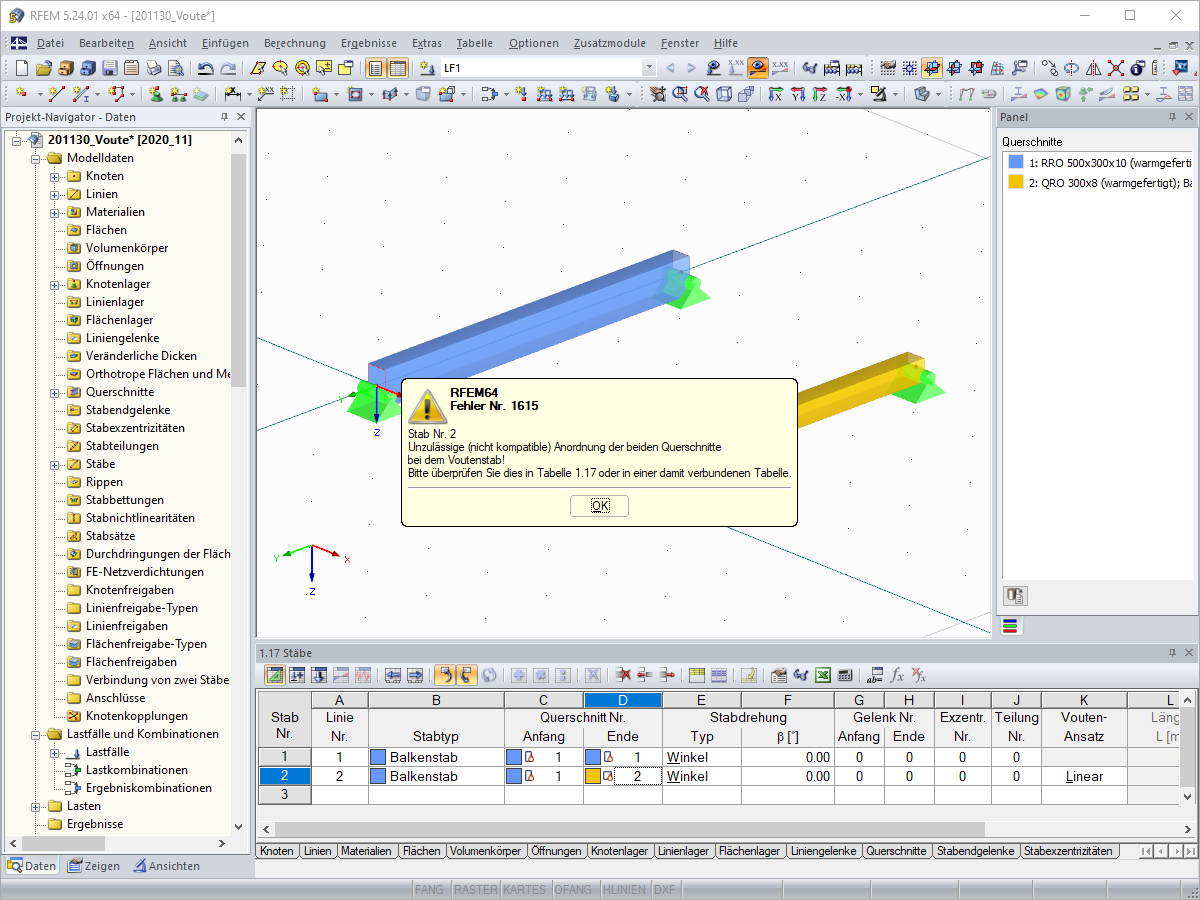1200x900 pixels.
Task: Click the view in X direction icon
Action: point(775,93)
